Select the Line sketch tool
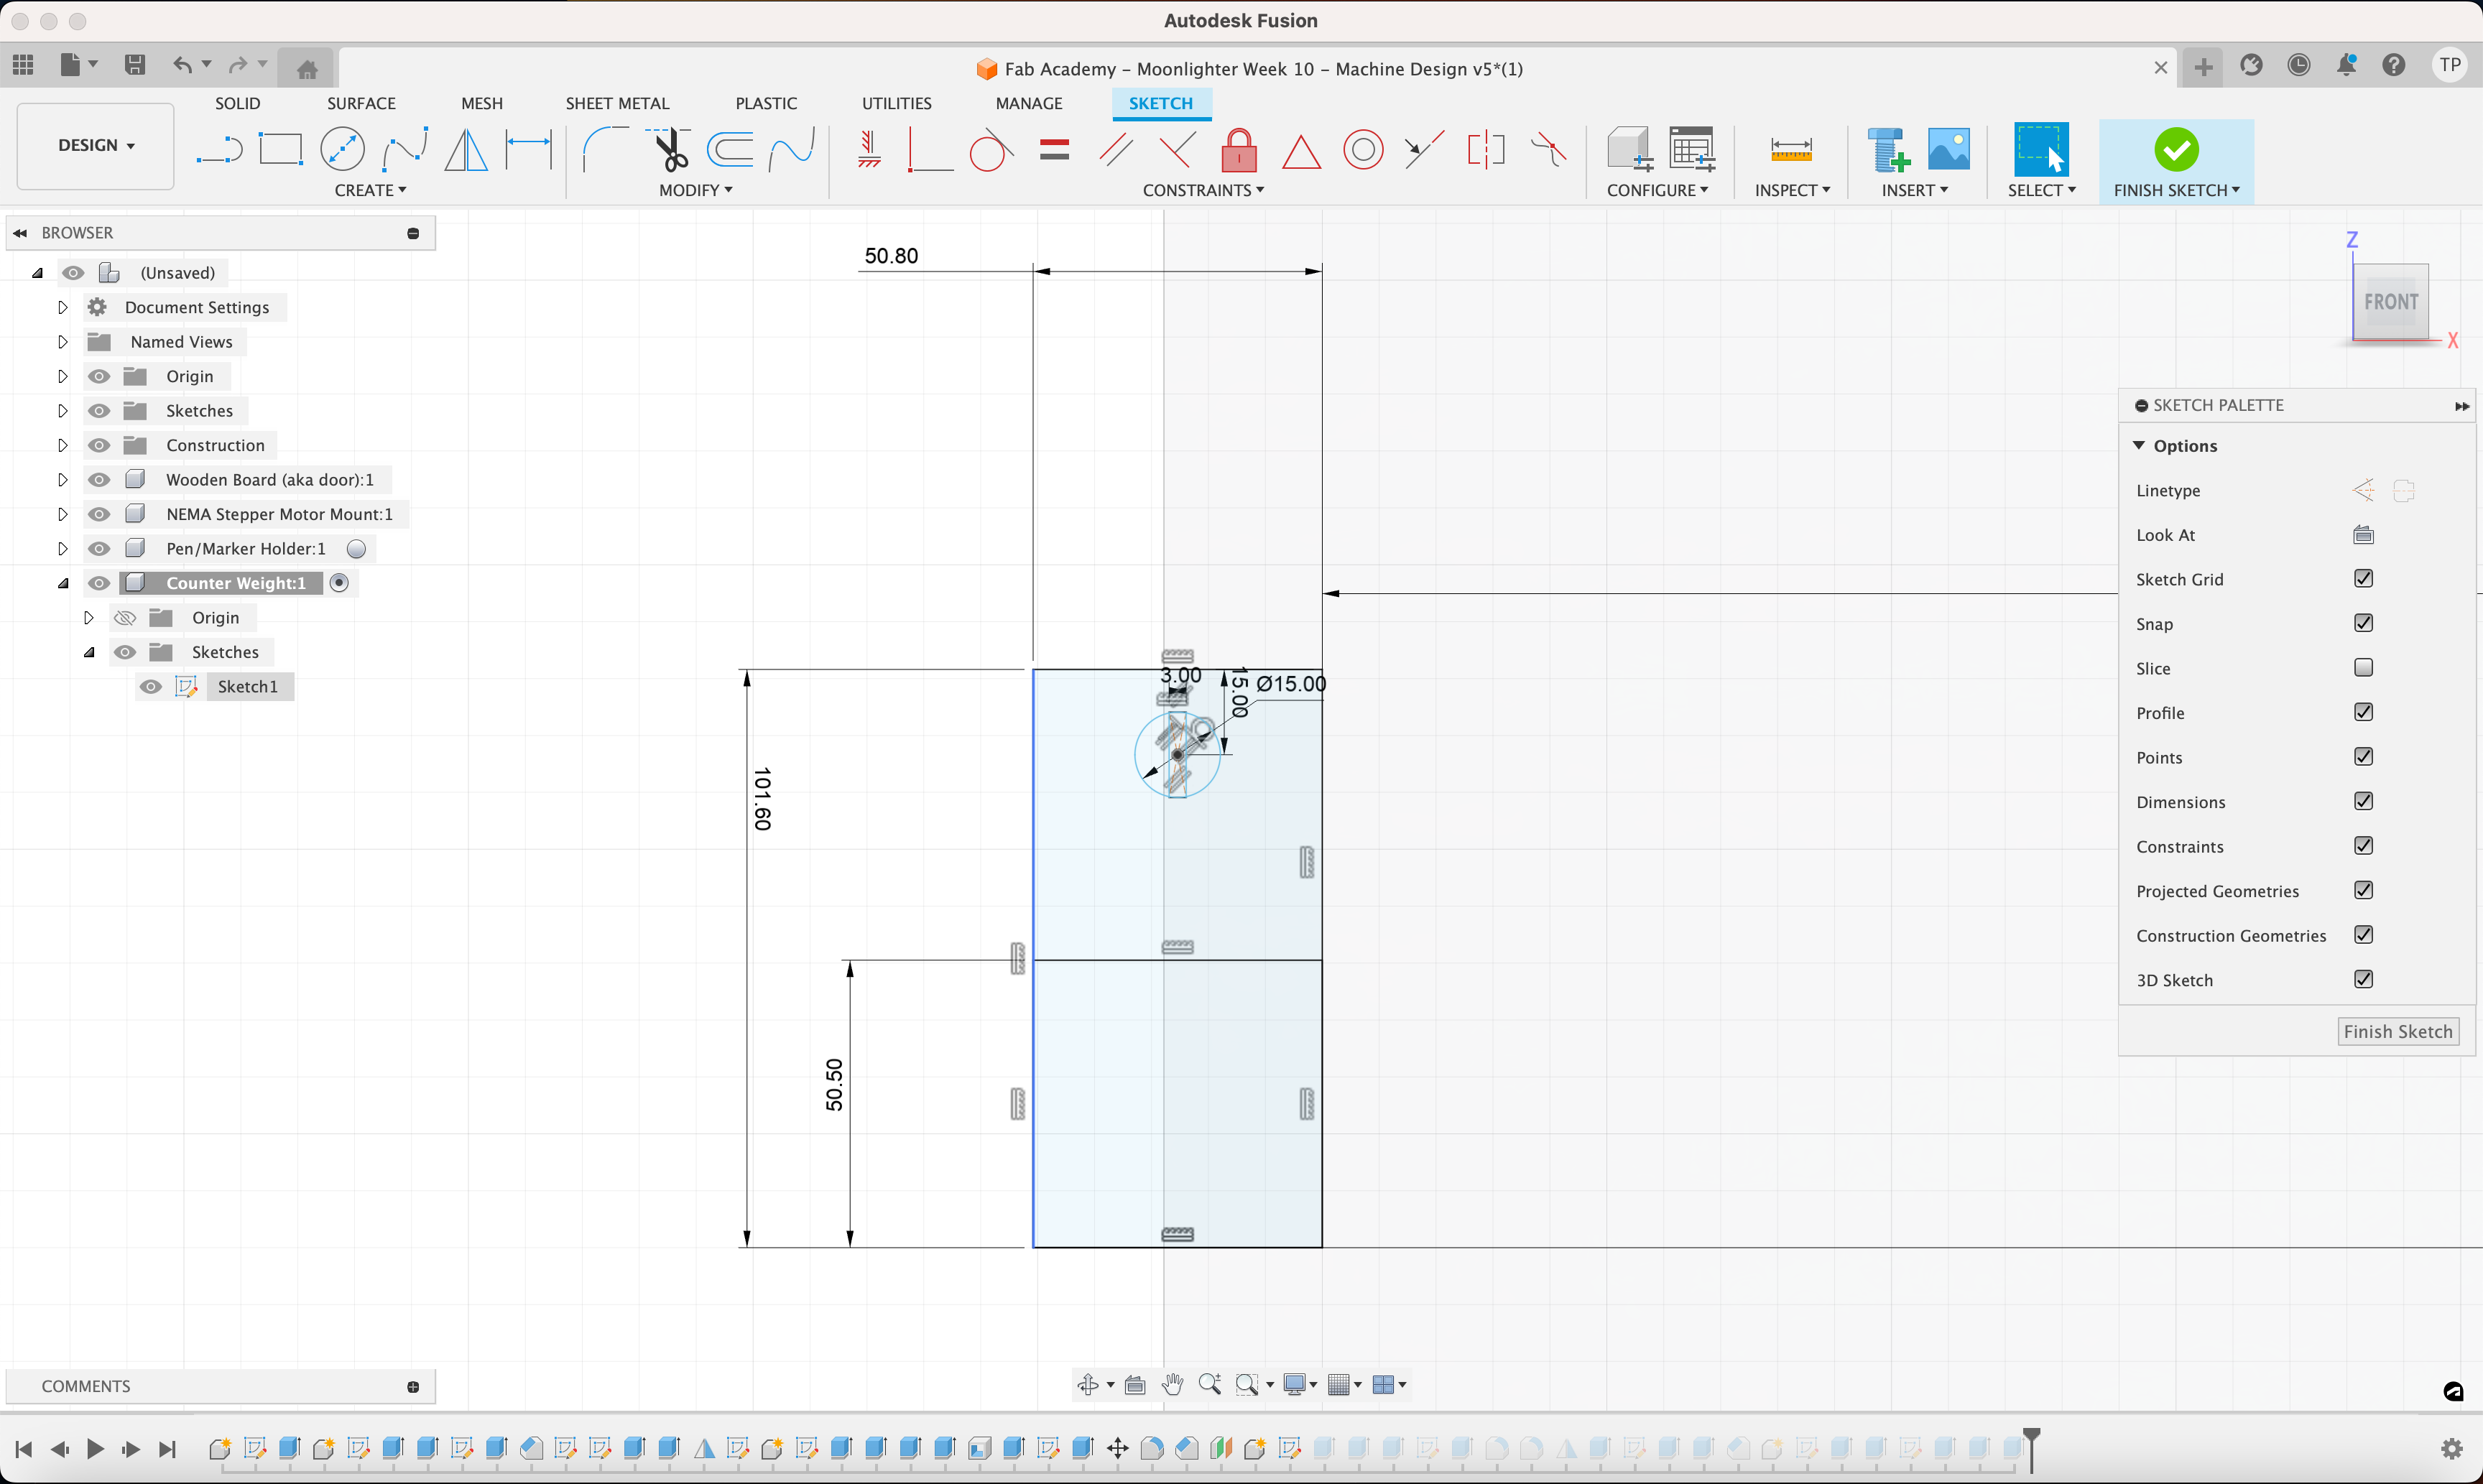The height and width of the screenshot is (1484, 2483). click(216, 149)
